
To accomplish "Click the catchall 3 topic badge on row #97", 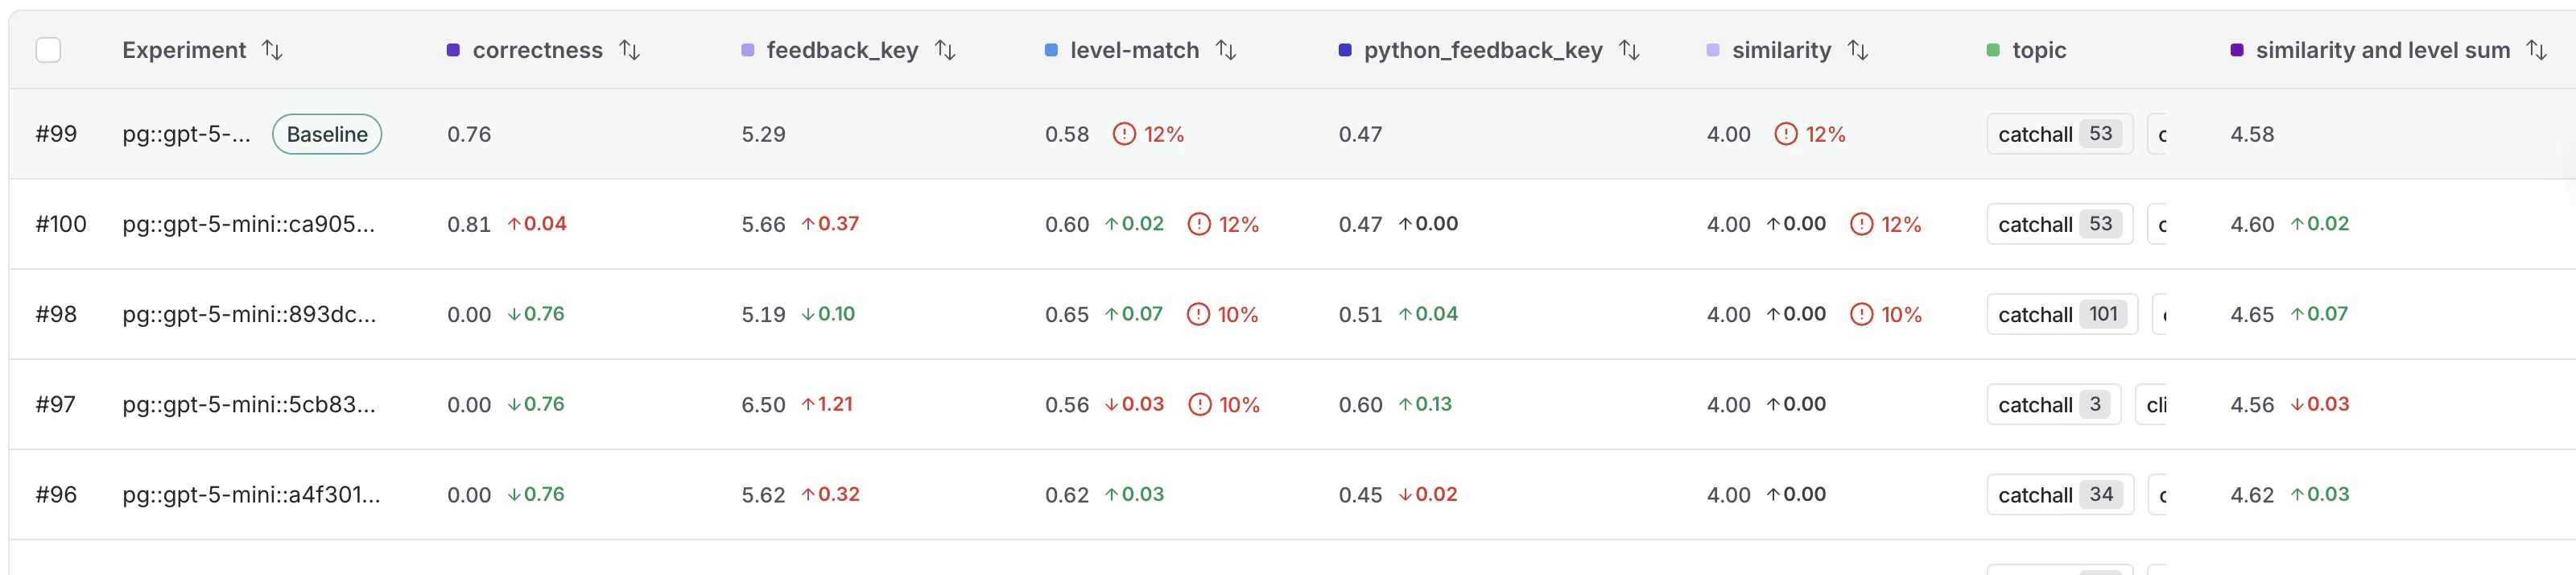I will tap(2054, 404).
